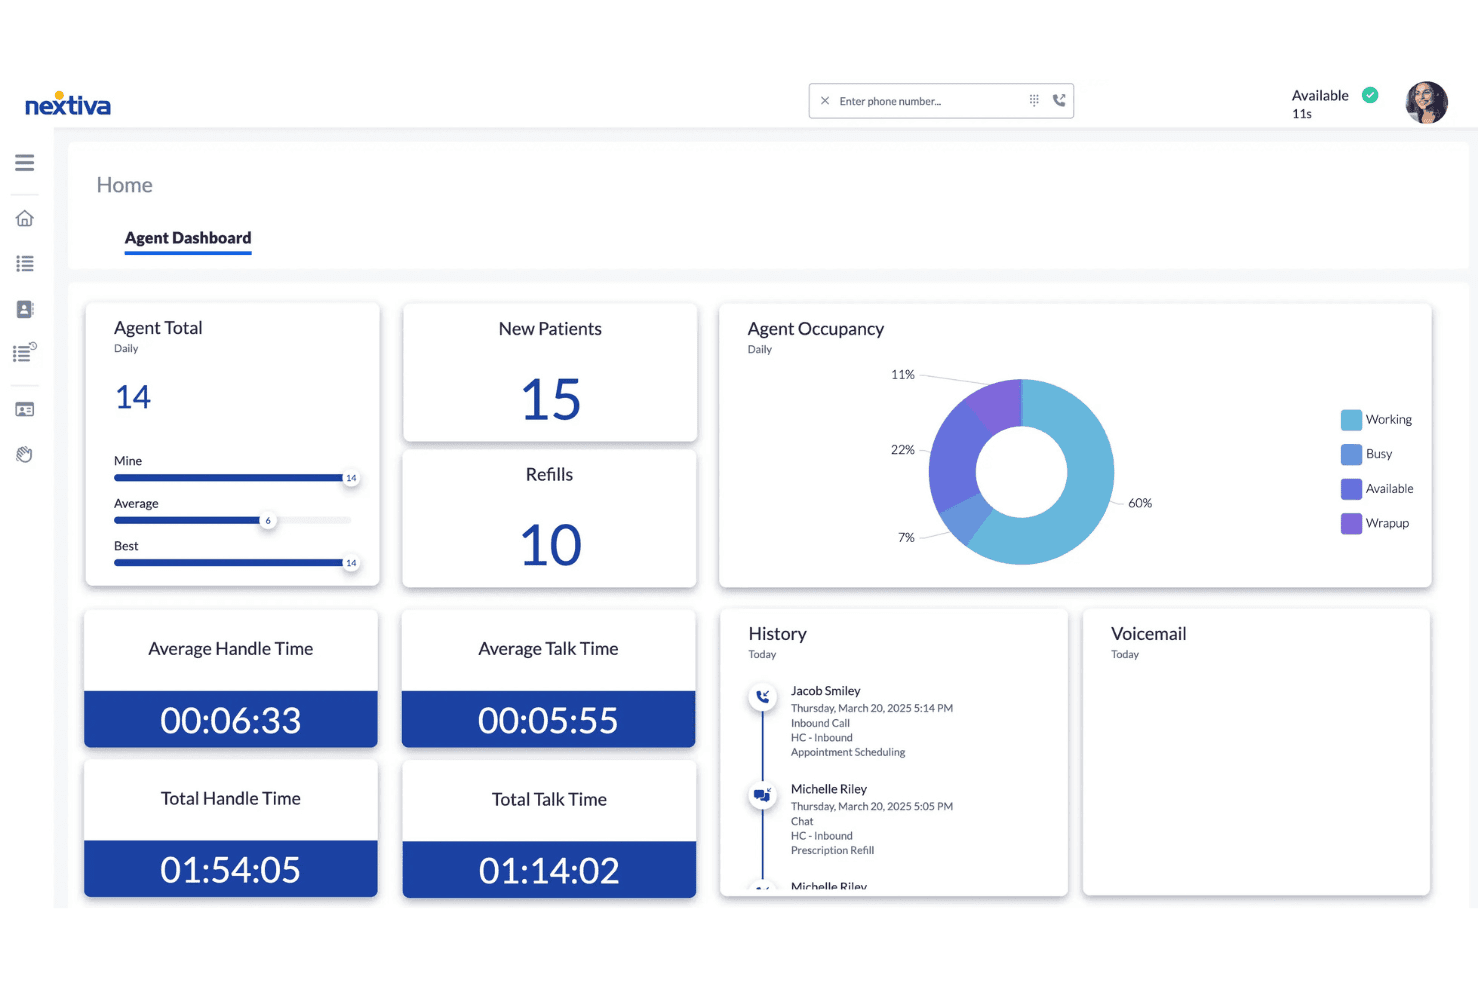1480x987 pixels.
Task: Click Average Handle Time 00:06:33
Action: 231,720
